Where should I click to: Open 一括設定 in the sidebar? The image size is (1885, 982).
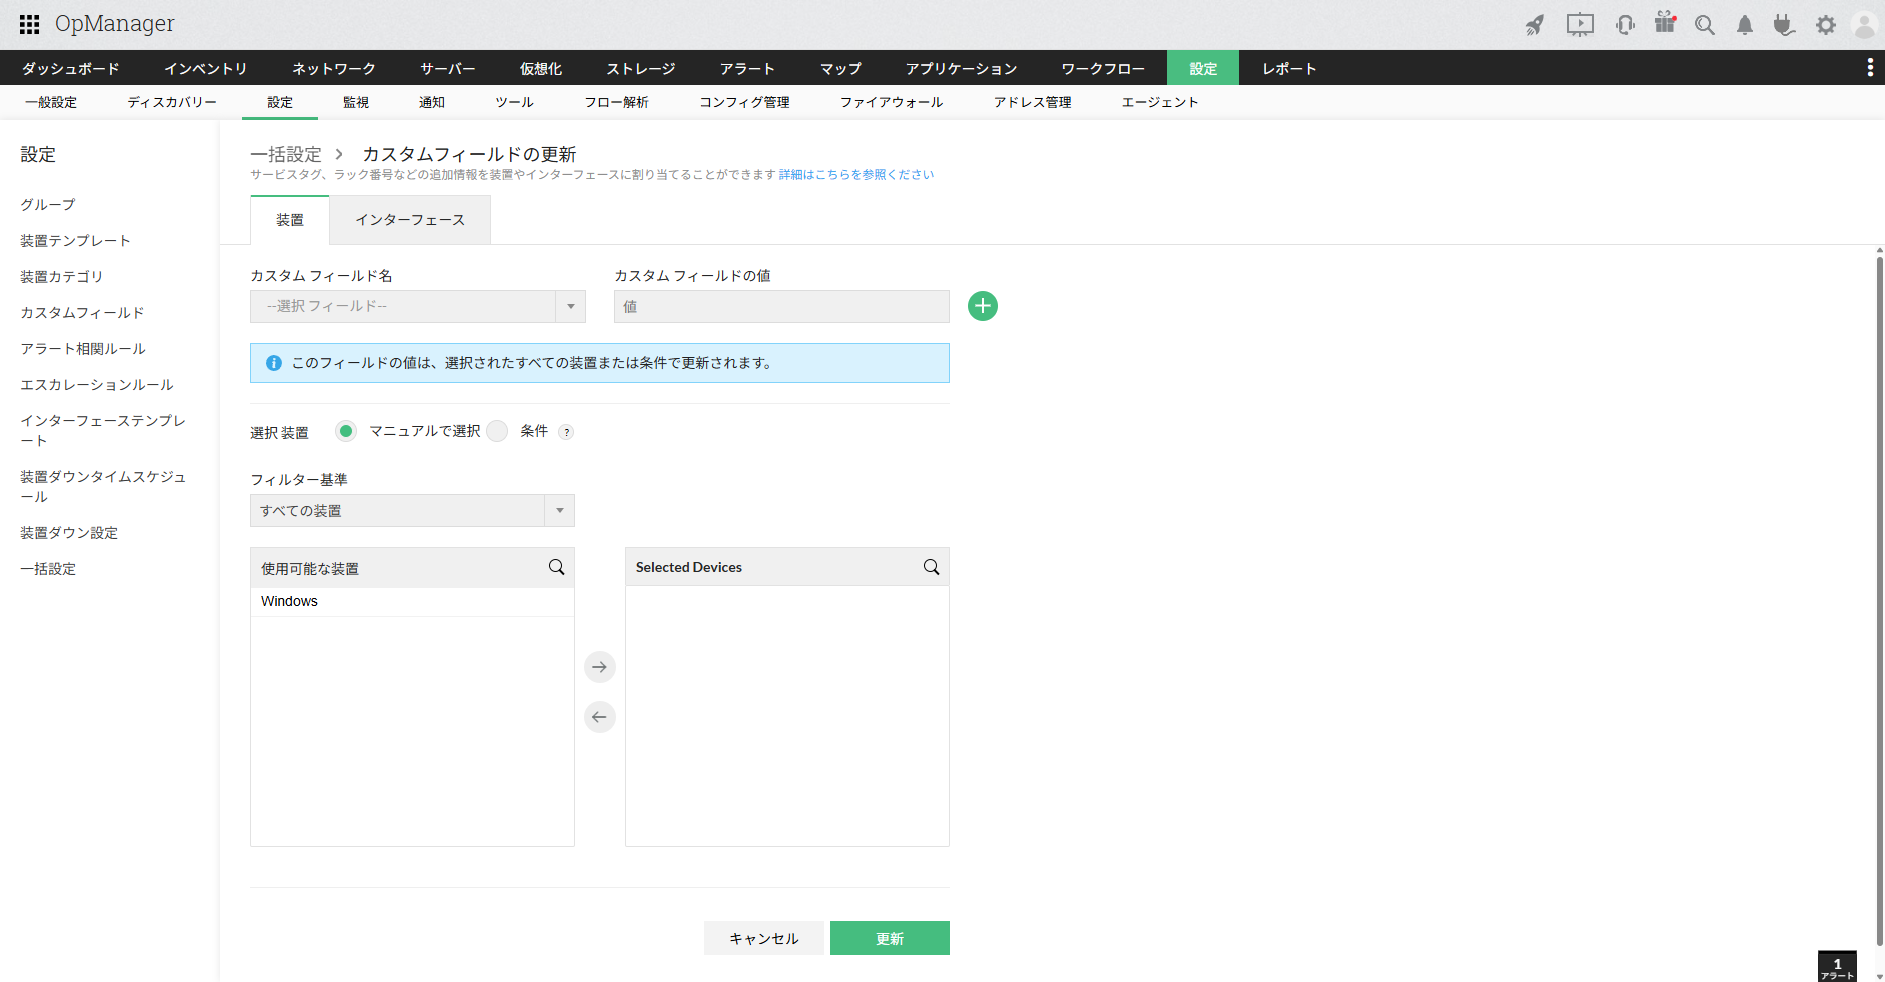pyautogui.click(x=48, y=568)
